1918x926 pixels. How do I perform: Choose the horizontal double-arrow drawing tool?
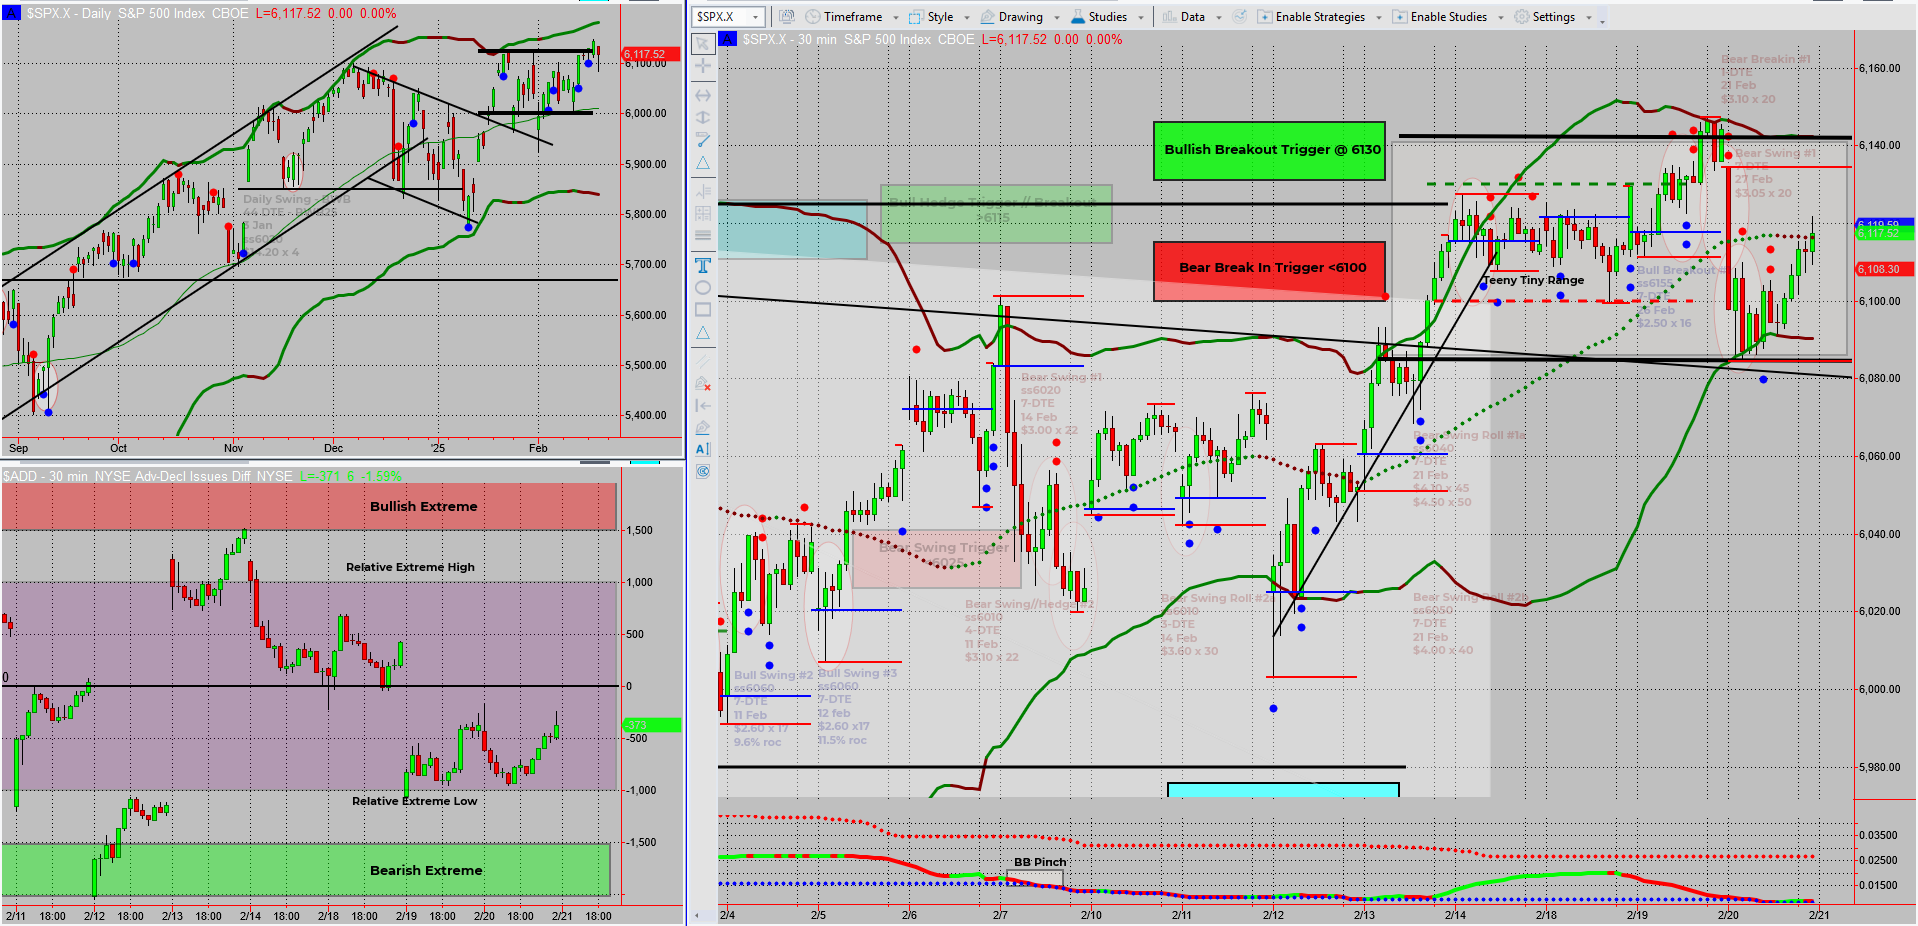point(703,95)
